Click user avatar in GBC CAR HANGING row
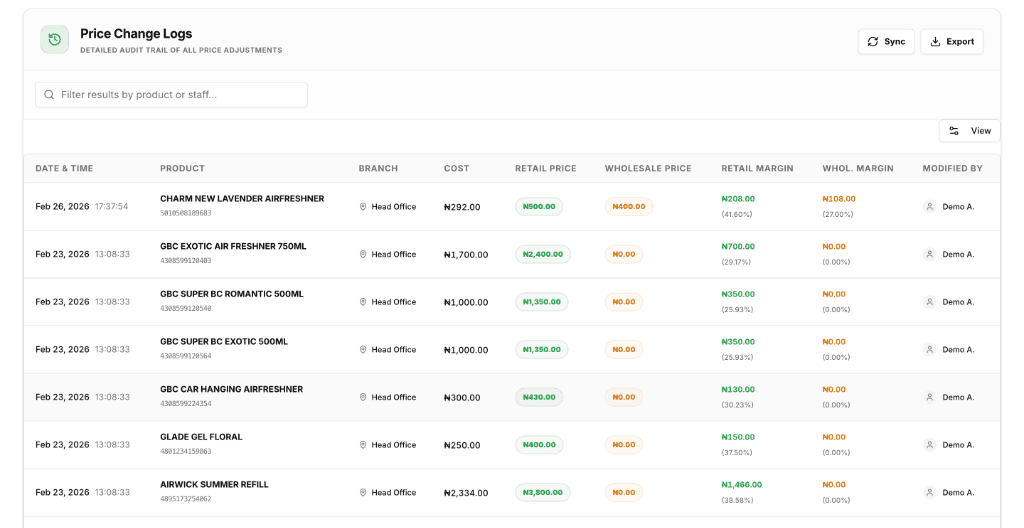 (929, 397)
